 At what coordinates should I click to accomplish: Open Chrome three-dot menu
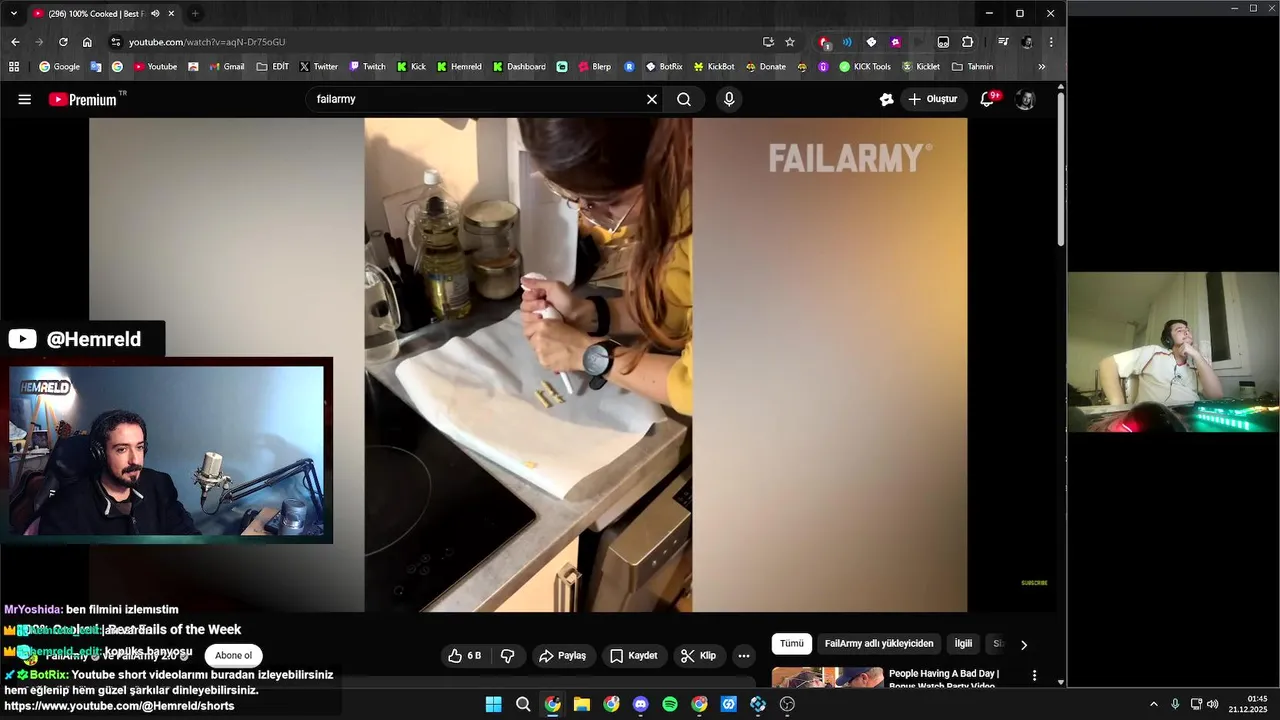click(1051, 42)
